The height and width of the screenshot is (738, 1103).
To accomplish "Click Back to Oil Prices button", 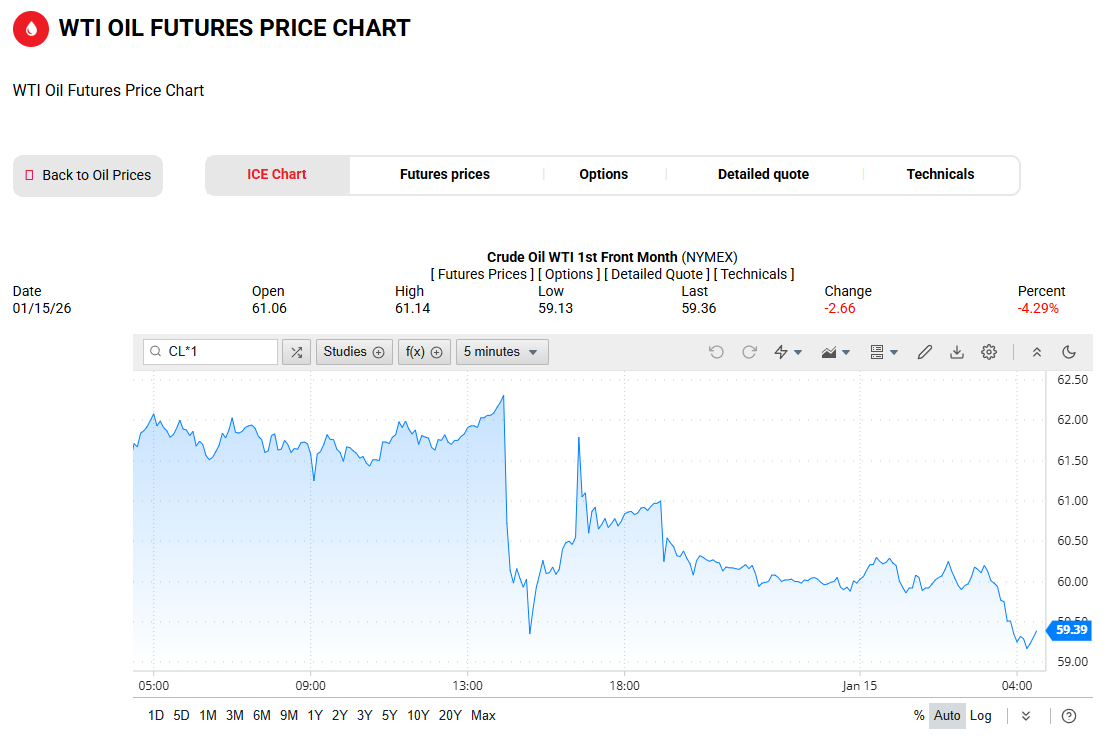I will [88, 175].
